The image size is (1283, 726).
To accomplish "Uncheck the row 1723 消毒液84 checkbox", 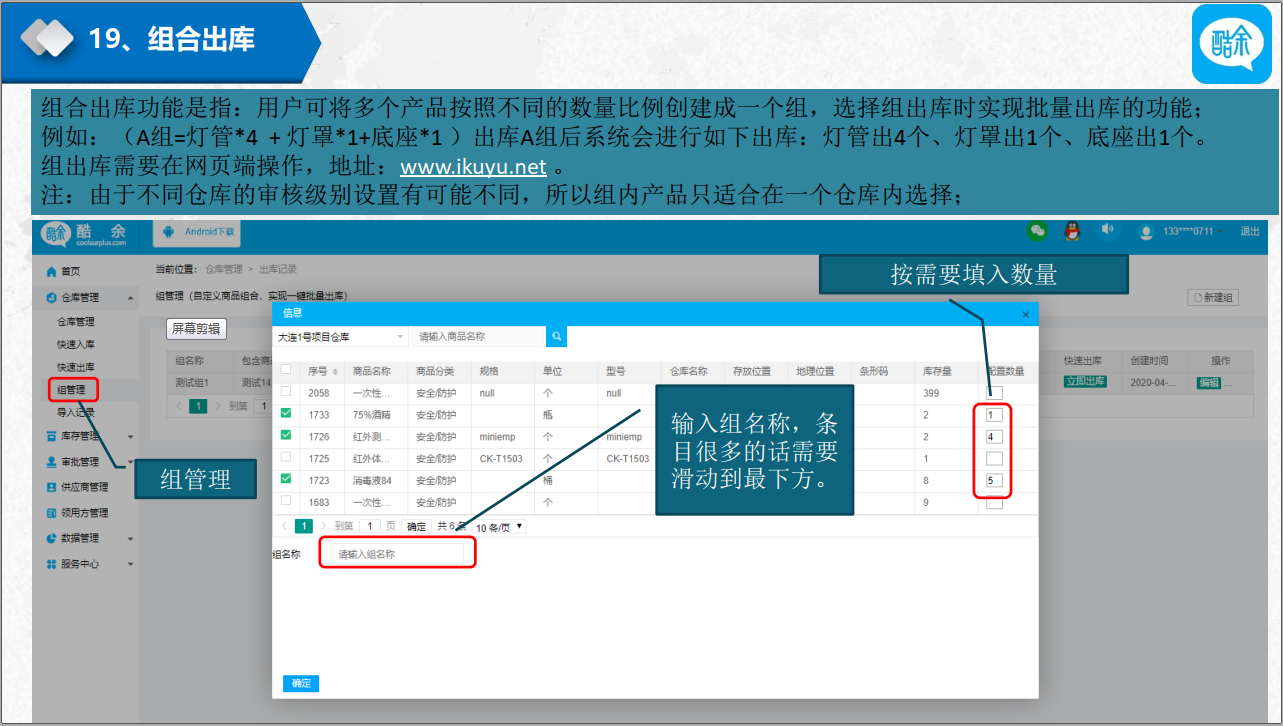I will (x=286, y=480).
